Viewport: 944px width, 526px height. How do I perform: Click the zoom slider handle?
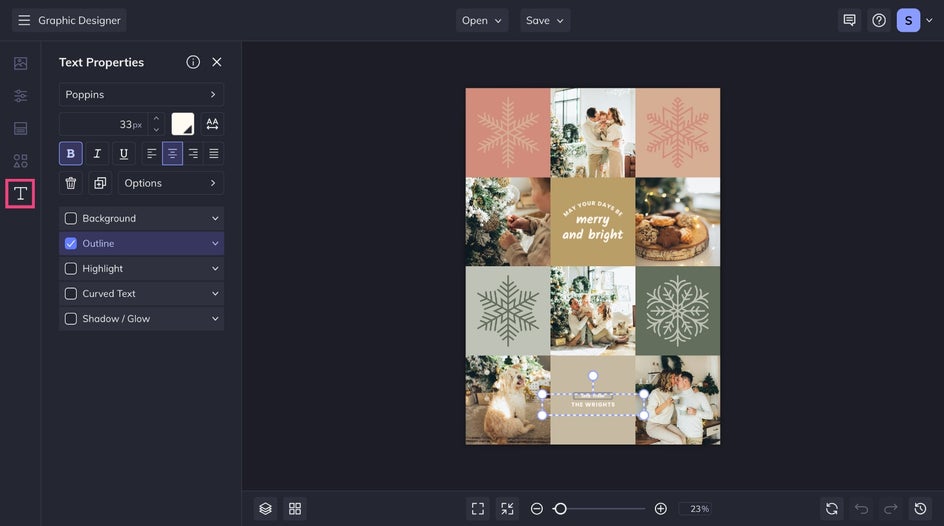[560, 509]
